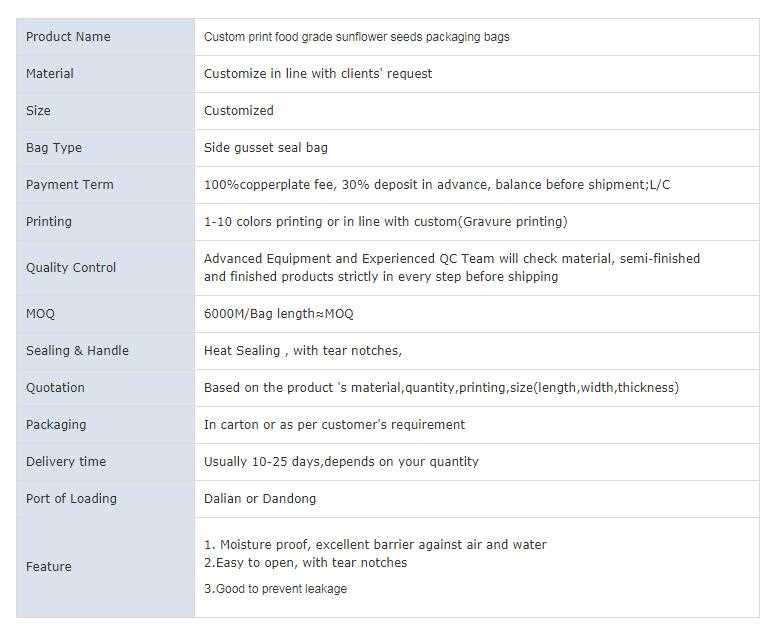The image size is (772, 625).
Task: Click the Quality Control label
Action: click(71, 268)
